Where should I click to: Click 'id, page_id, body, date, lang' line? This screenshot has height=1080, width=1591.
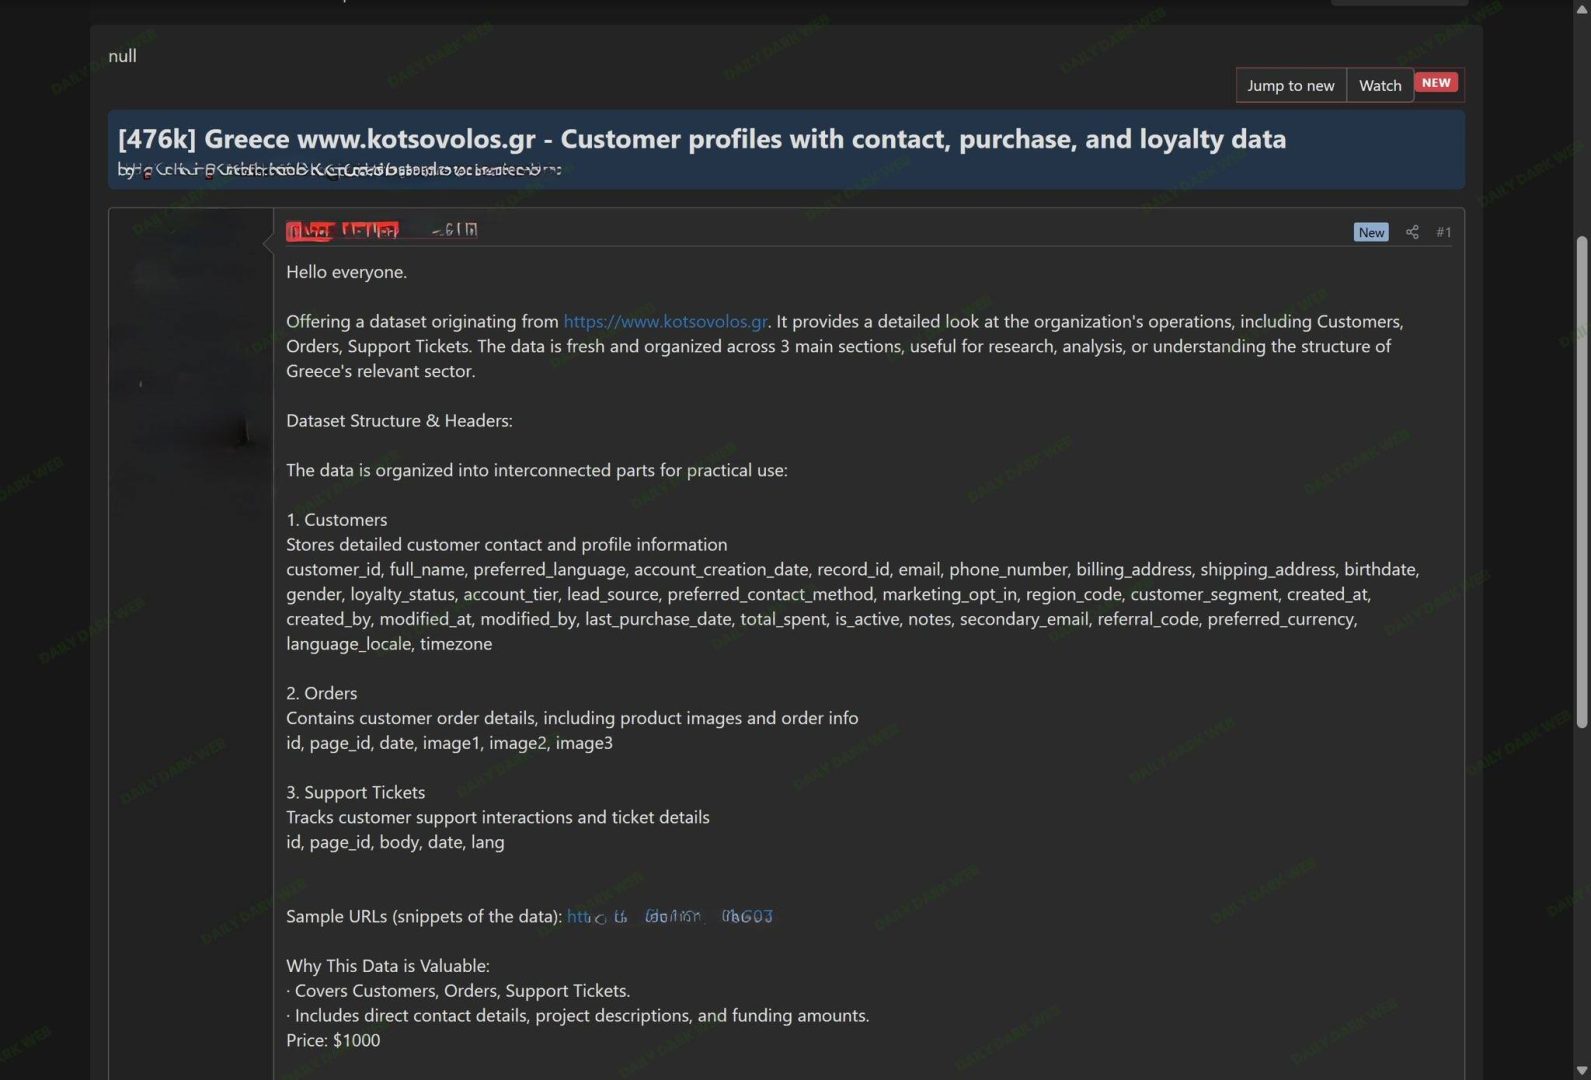point(395,842)
